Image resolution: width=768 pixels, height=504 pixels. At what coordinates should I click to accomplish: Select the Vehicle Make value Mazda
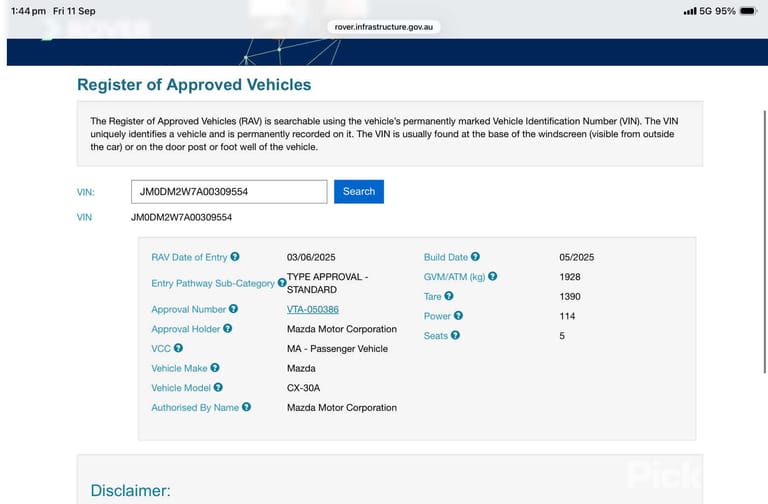click(301, 368)
